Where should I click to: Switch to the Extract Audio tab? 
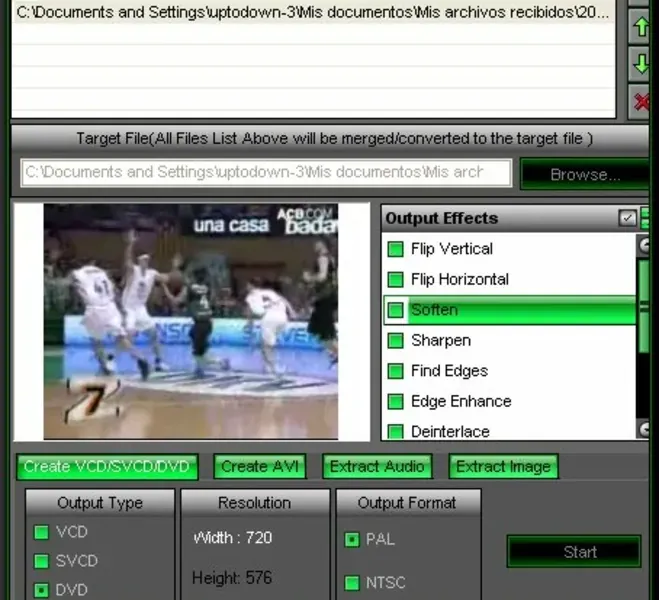(377, 467)
